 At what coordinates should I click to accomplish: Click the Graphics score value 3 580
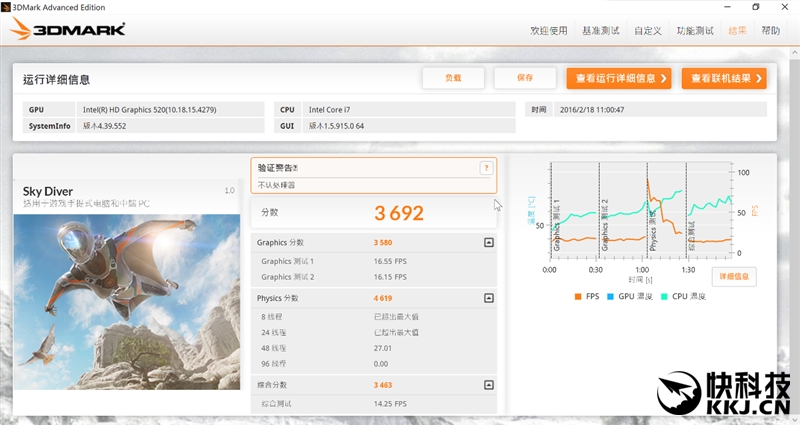pyautogui.click(x=383, y=242)
